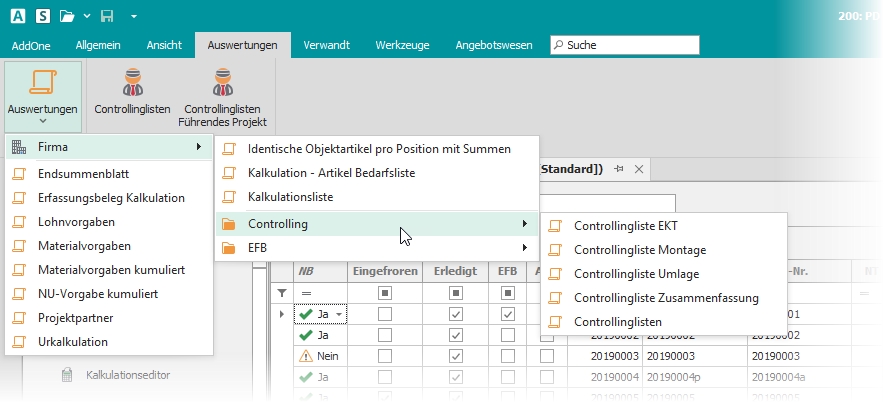Click the save disk icon in title bar
This screenshot has width=884, height=402.
(107, 16)
